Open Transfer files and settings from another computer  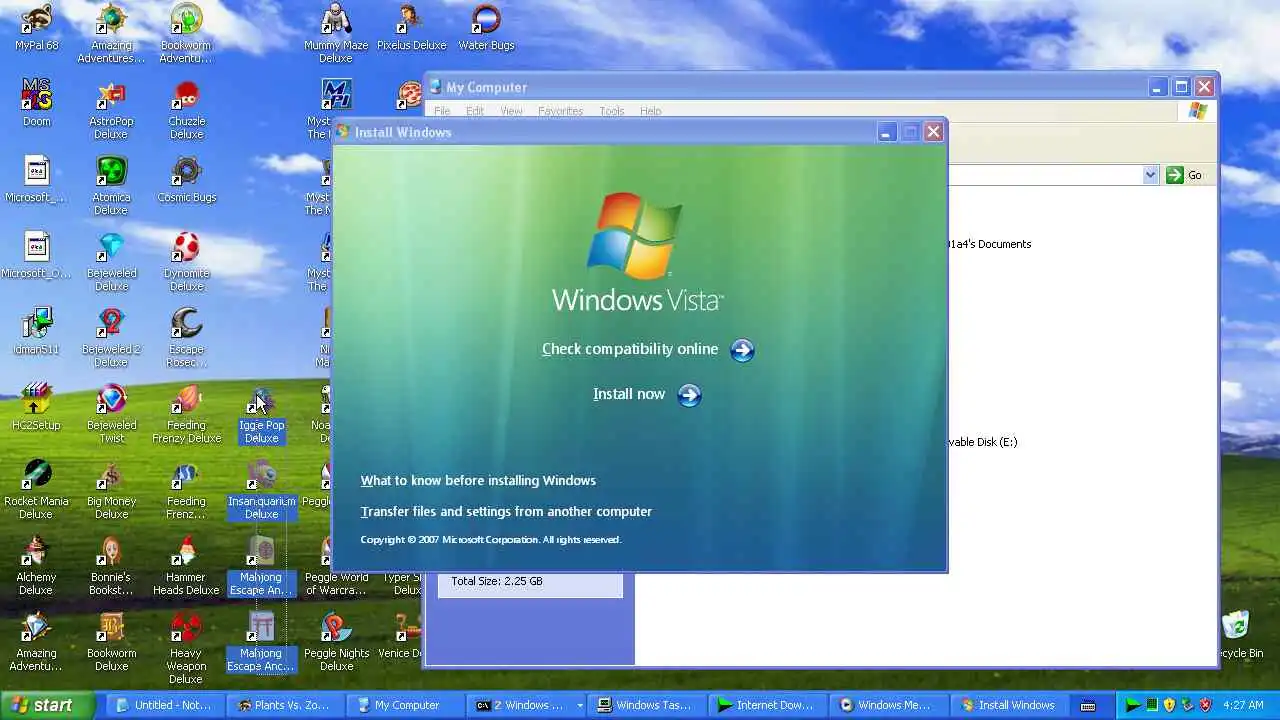pyautogui.click(x=506, y=512)
